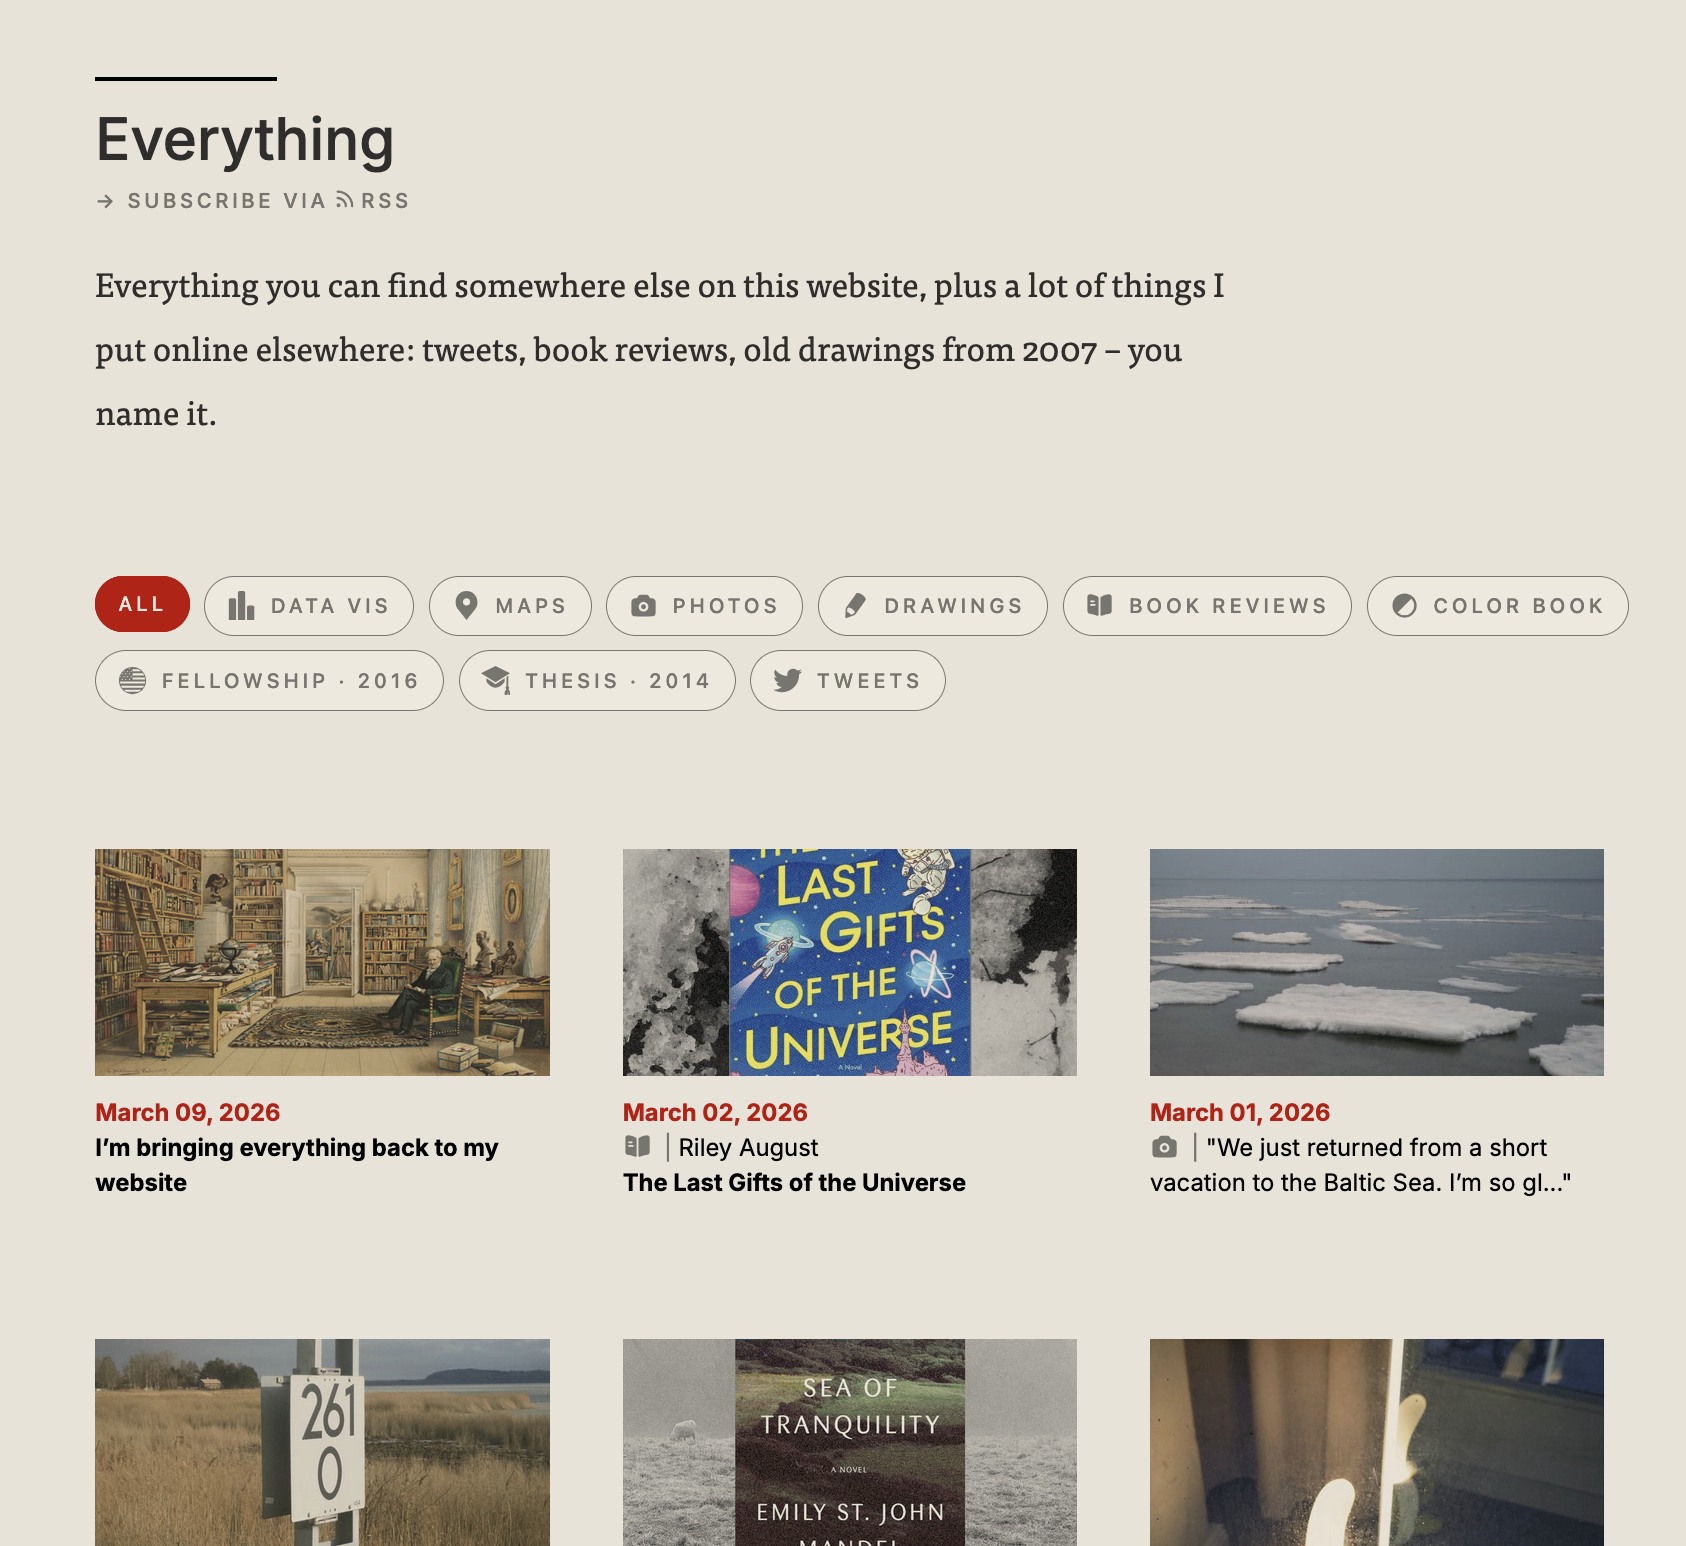Click the RSS feed icon
Viewport: 1686px width, 1546px height.
pyautogui.click(x=345, y=200)
